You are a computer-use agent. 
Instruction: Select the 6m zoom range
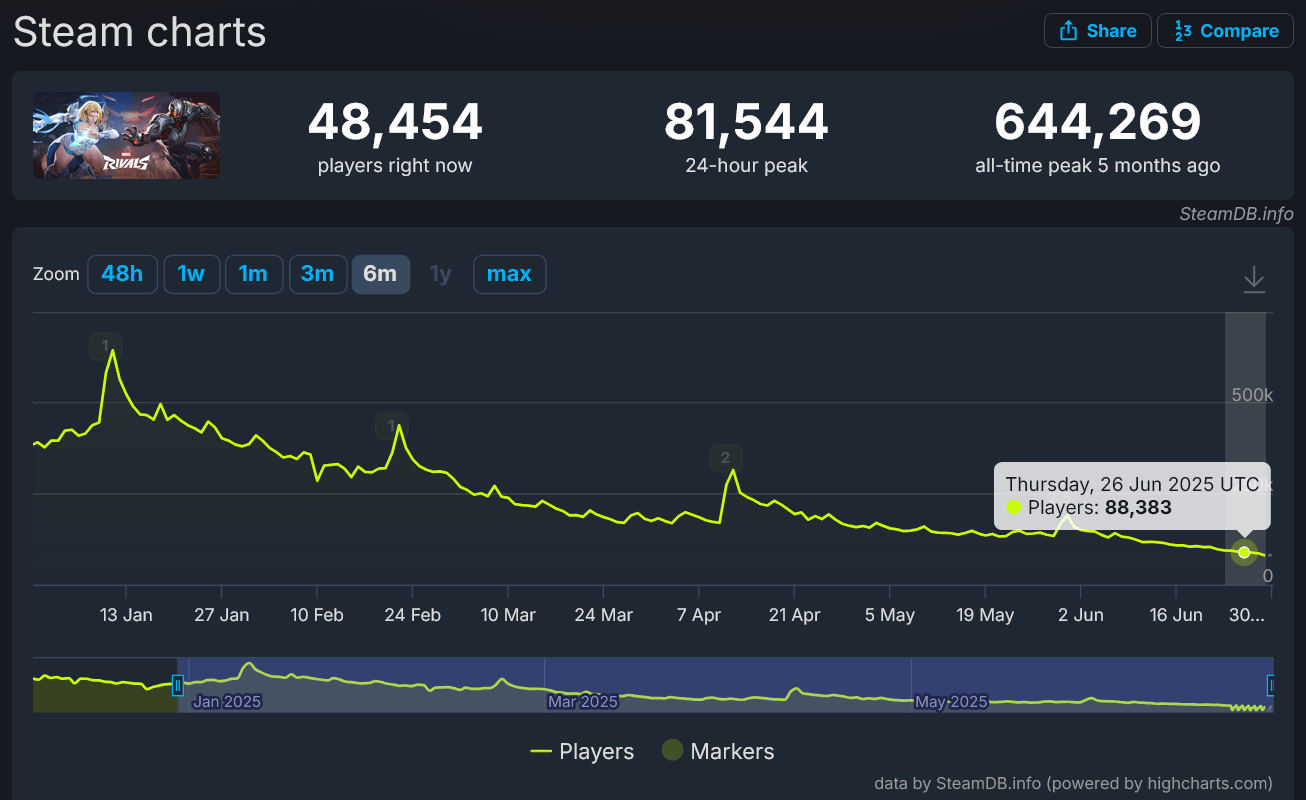tap(380, 274)
